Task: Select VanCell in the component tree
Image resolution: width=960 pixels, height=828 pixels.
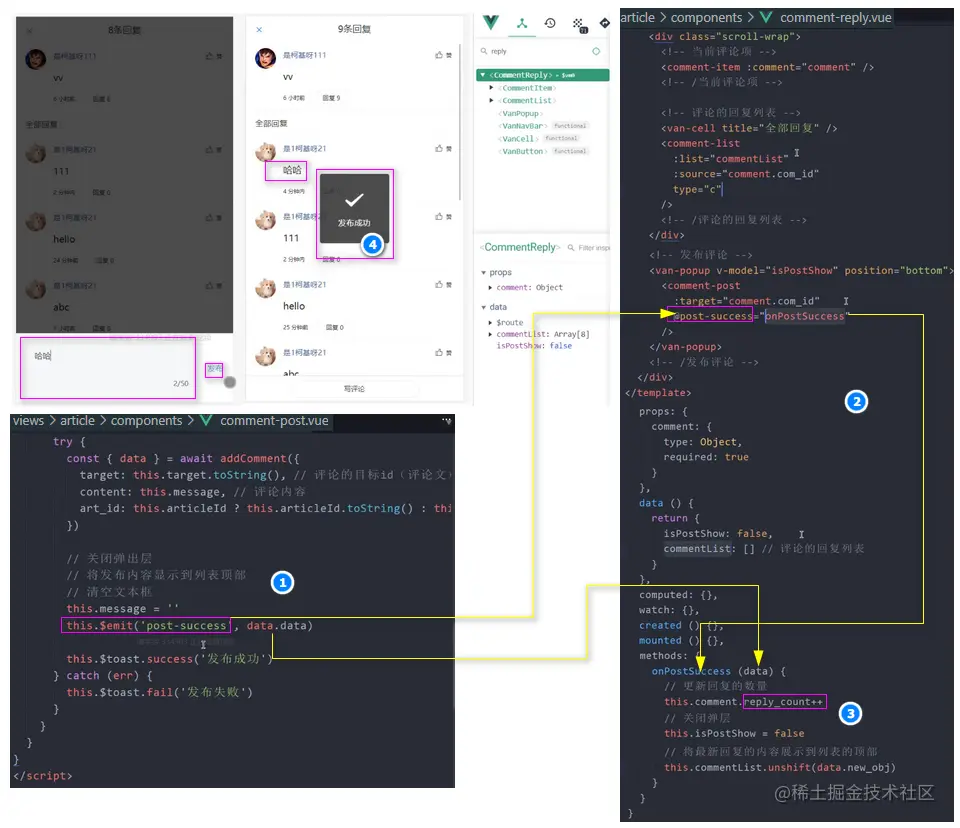Action: coord(518,139)
